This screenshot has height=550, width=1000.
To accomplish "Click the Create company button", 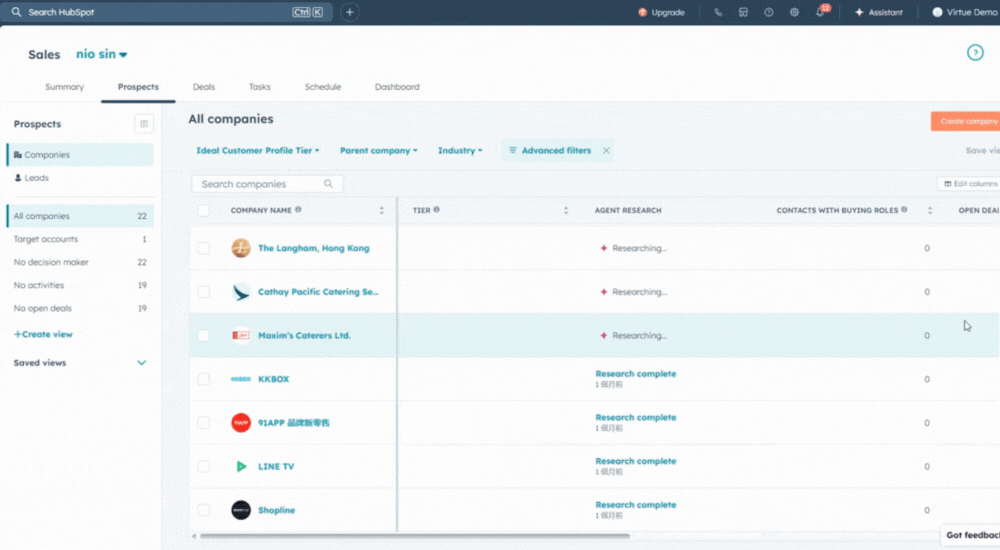I will 966,121.
